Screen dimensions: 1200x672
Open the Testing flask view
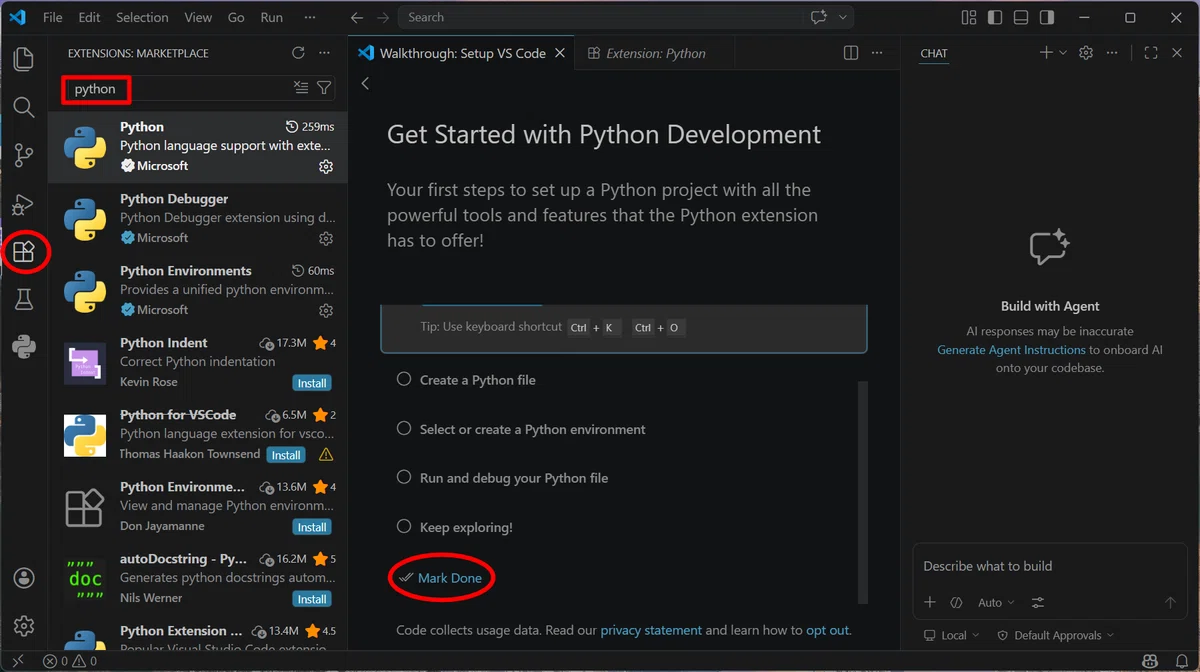[24, 300]
